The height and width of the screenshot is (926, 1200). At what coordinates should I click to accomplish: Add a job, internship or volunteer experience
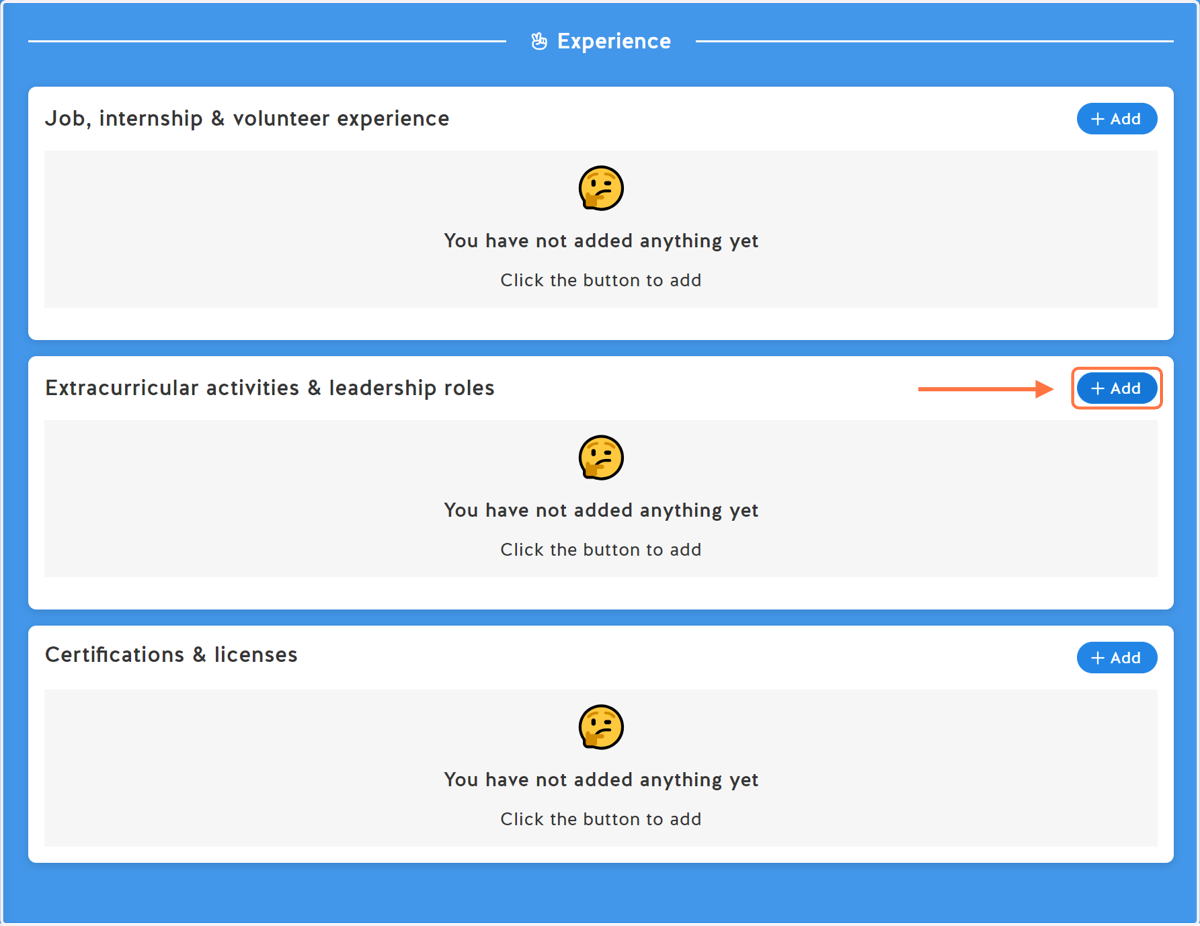click(x=1117, y=119)
